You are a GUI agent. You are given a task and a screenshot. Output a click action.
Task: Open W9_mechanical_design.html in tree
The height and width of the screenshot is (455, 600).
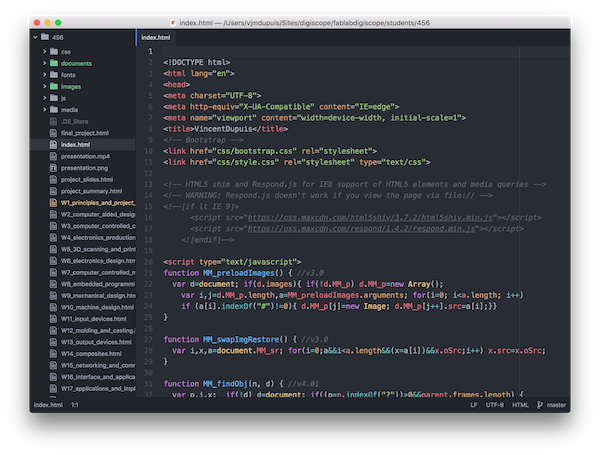[x=98, y=295]
